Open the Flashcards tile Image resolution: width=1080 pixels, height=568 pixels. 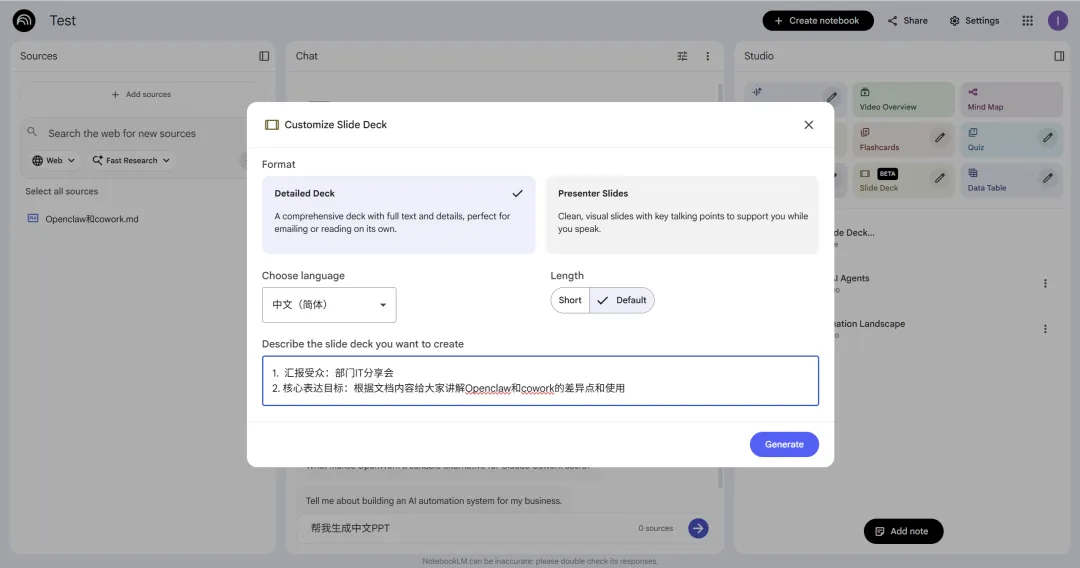(x=903, y=140)
